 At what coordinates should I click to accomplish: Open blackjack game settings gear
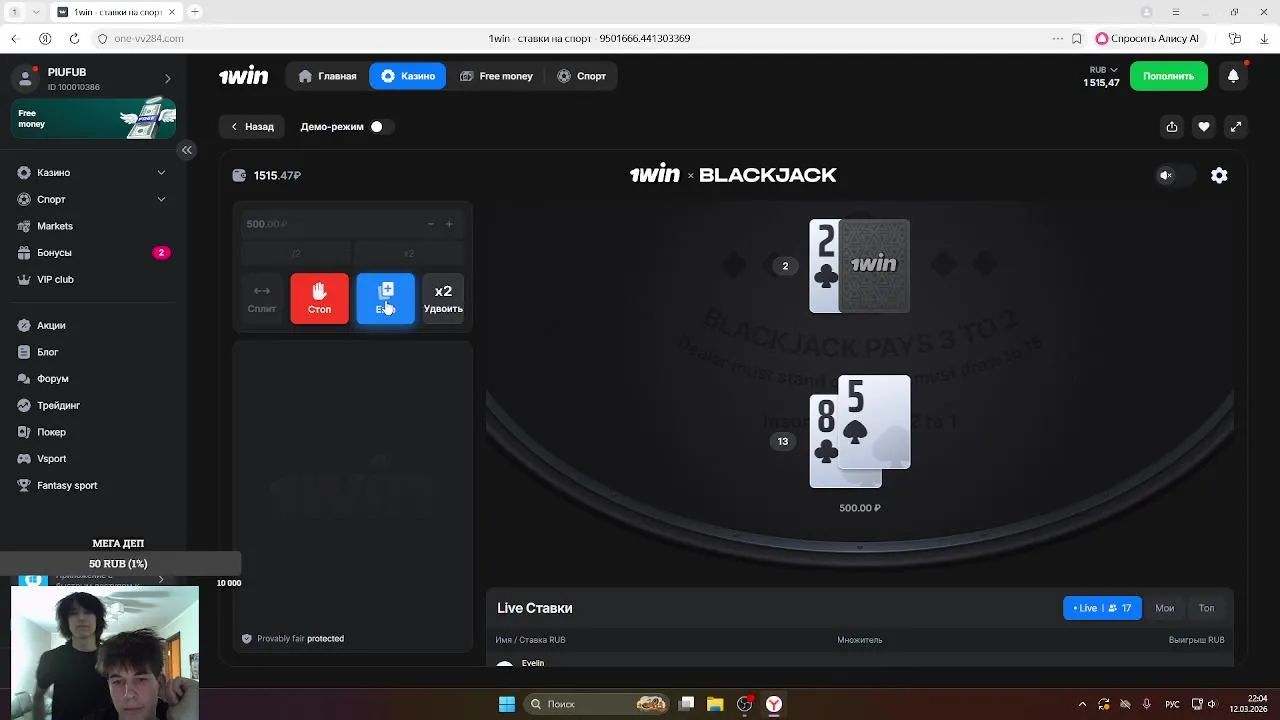click(1219, 175)
